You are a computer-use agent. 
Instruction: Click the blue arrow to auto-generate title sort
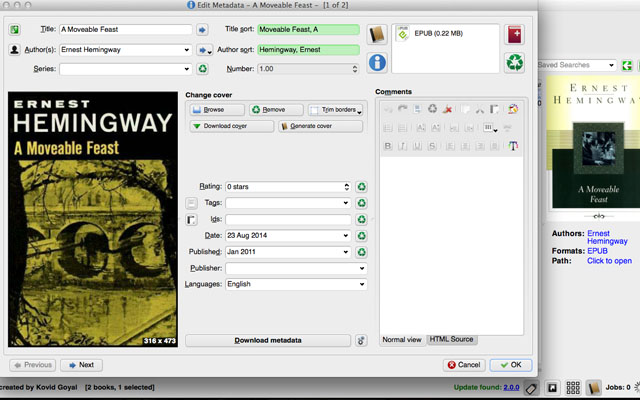(202, 29)
